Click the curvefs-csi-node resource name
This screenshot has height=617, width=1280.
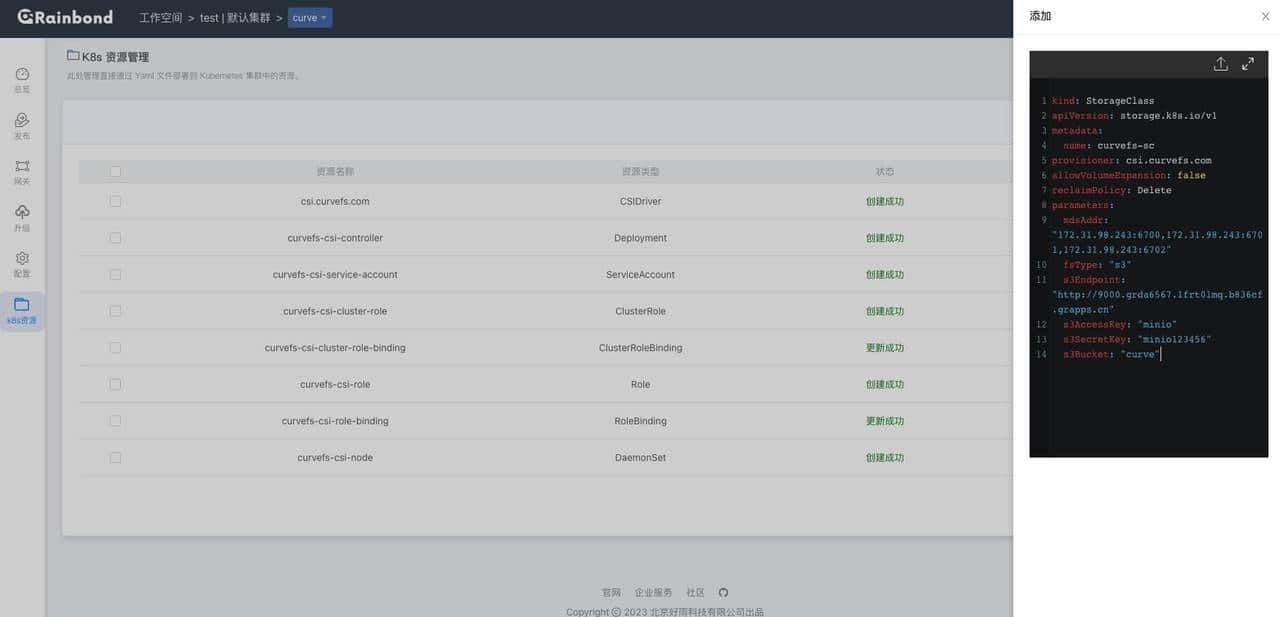click(x=335, y=457)
